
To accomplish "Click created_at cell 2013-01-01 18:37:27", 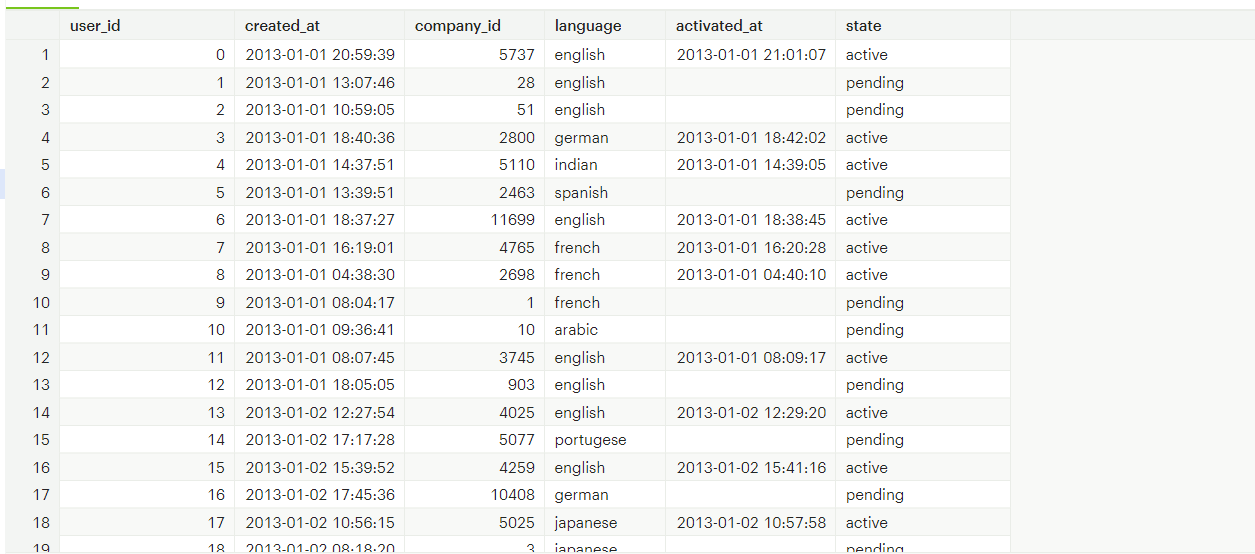I will click(x=320, y=220).
